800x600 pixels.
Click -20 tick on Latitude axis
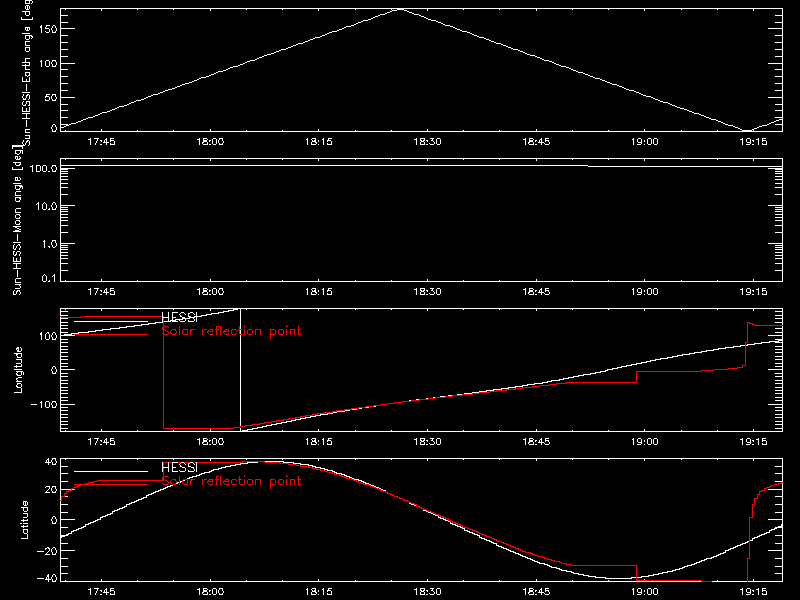pyautogui.click(x=47, y=551)
